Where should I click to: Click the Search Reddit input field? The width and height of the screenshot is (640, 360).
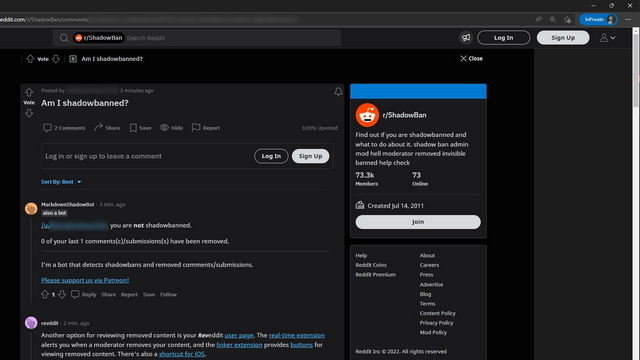point(232,38)
